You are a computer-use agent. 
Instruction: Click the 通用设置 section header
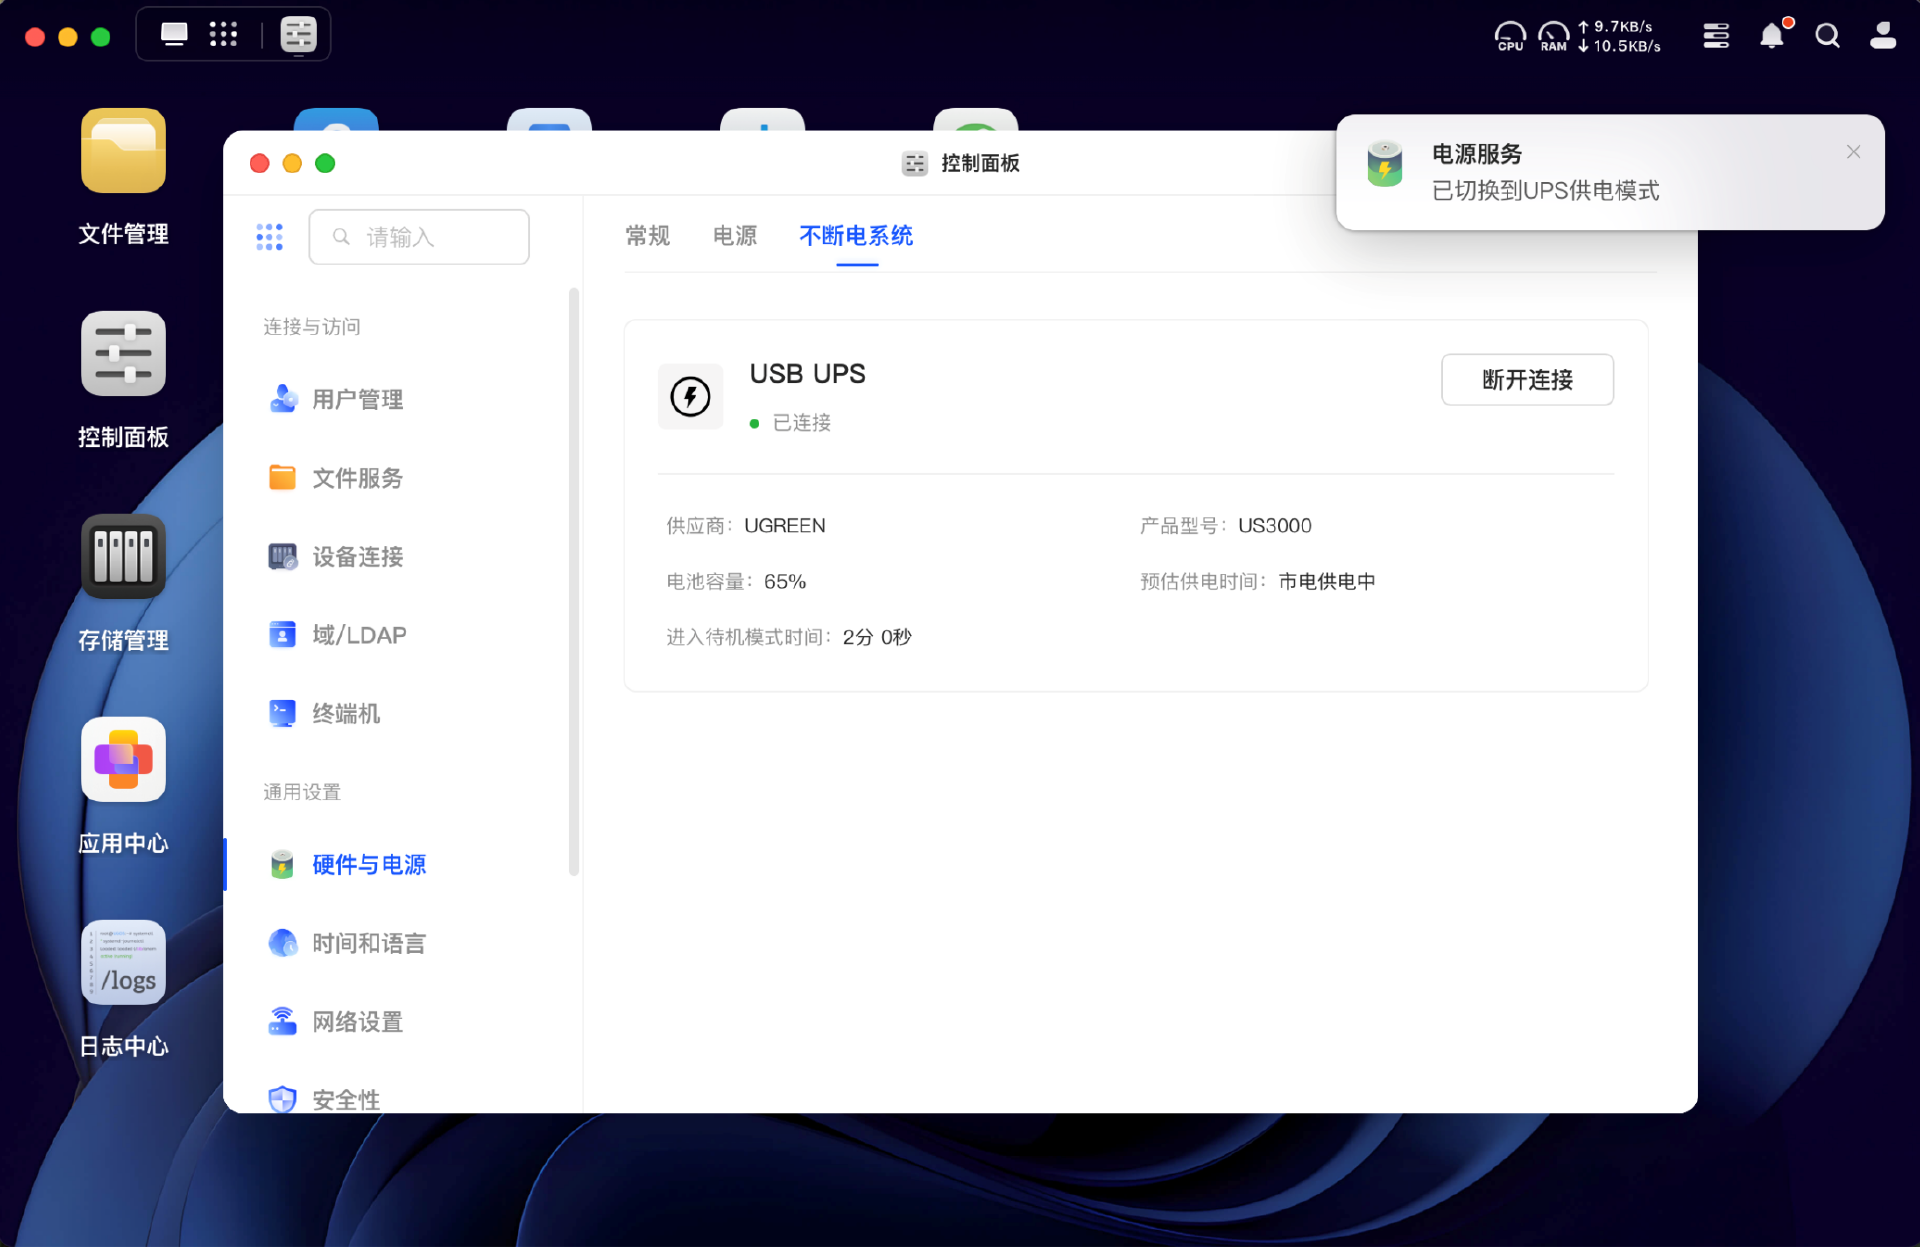pos(302,792)
